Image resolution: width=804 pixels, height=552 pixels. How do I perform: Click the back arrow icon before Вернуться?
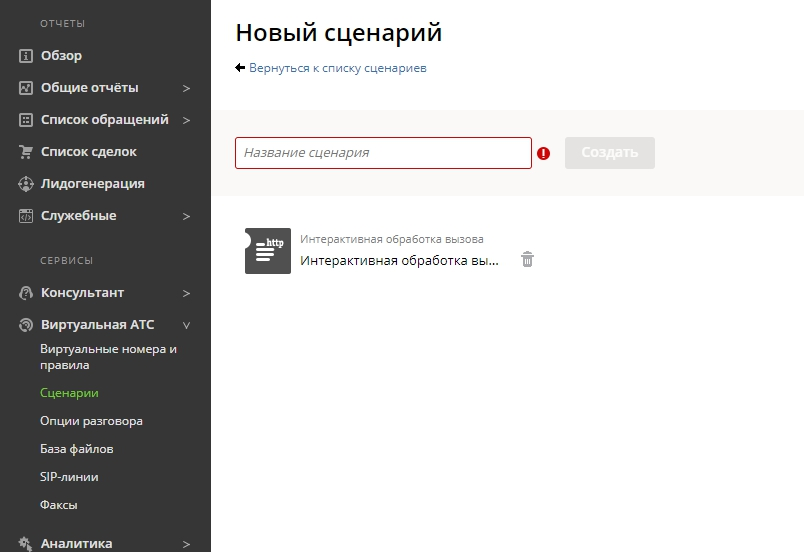pyautogui.click(x=240, y=68)
